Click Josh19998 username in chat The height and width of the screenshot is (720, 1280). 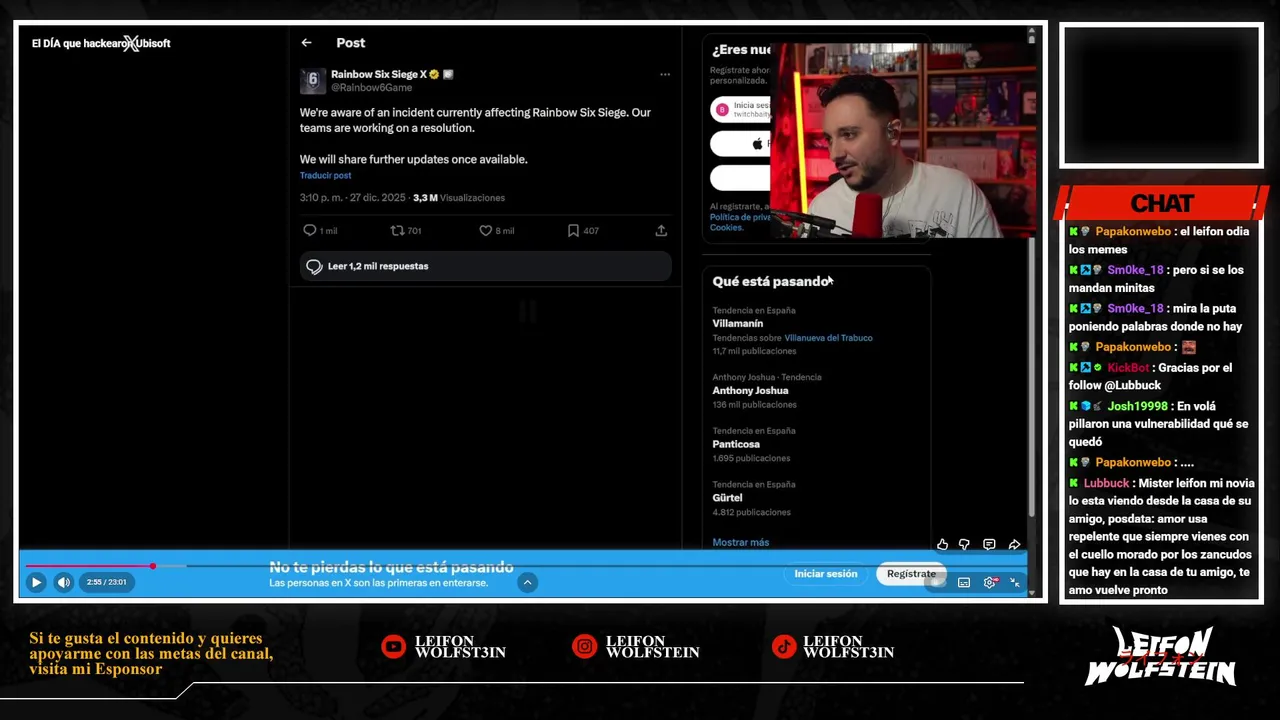pyautogui.click(x=1137, y=406)
